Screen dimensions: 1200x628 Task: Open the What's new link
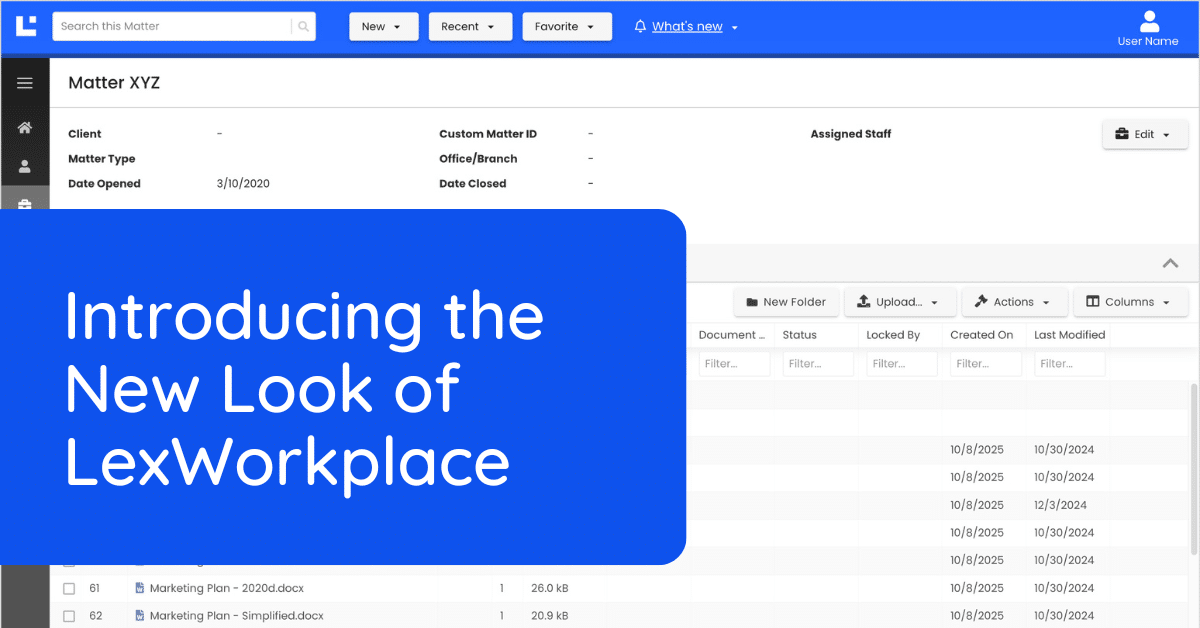point(687,27)
